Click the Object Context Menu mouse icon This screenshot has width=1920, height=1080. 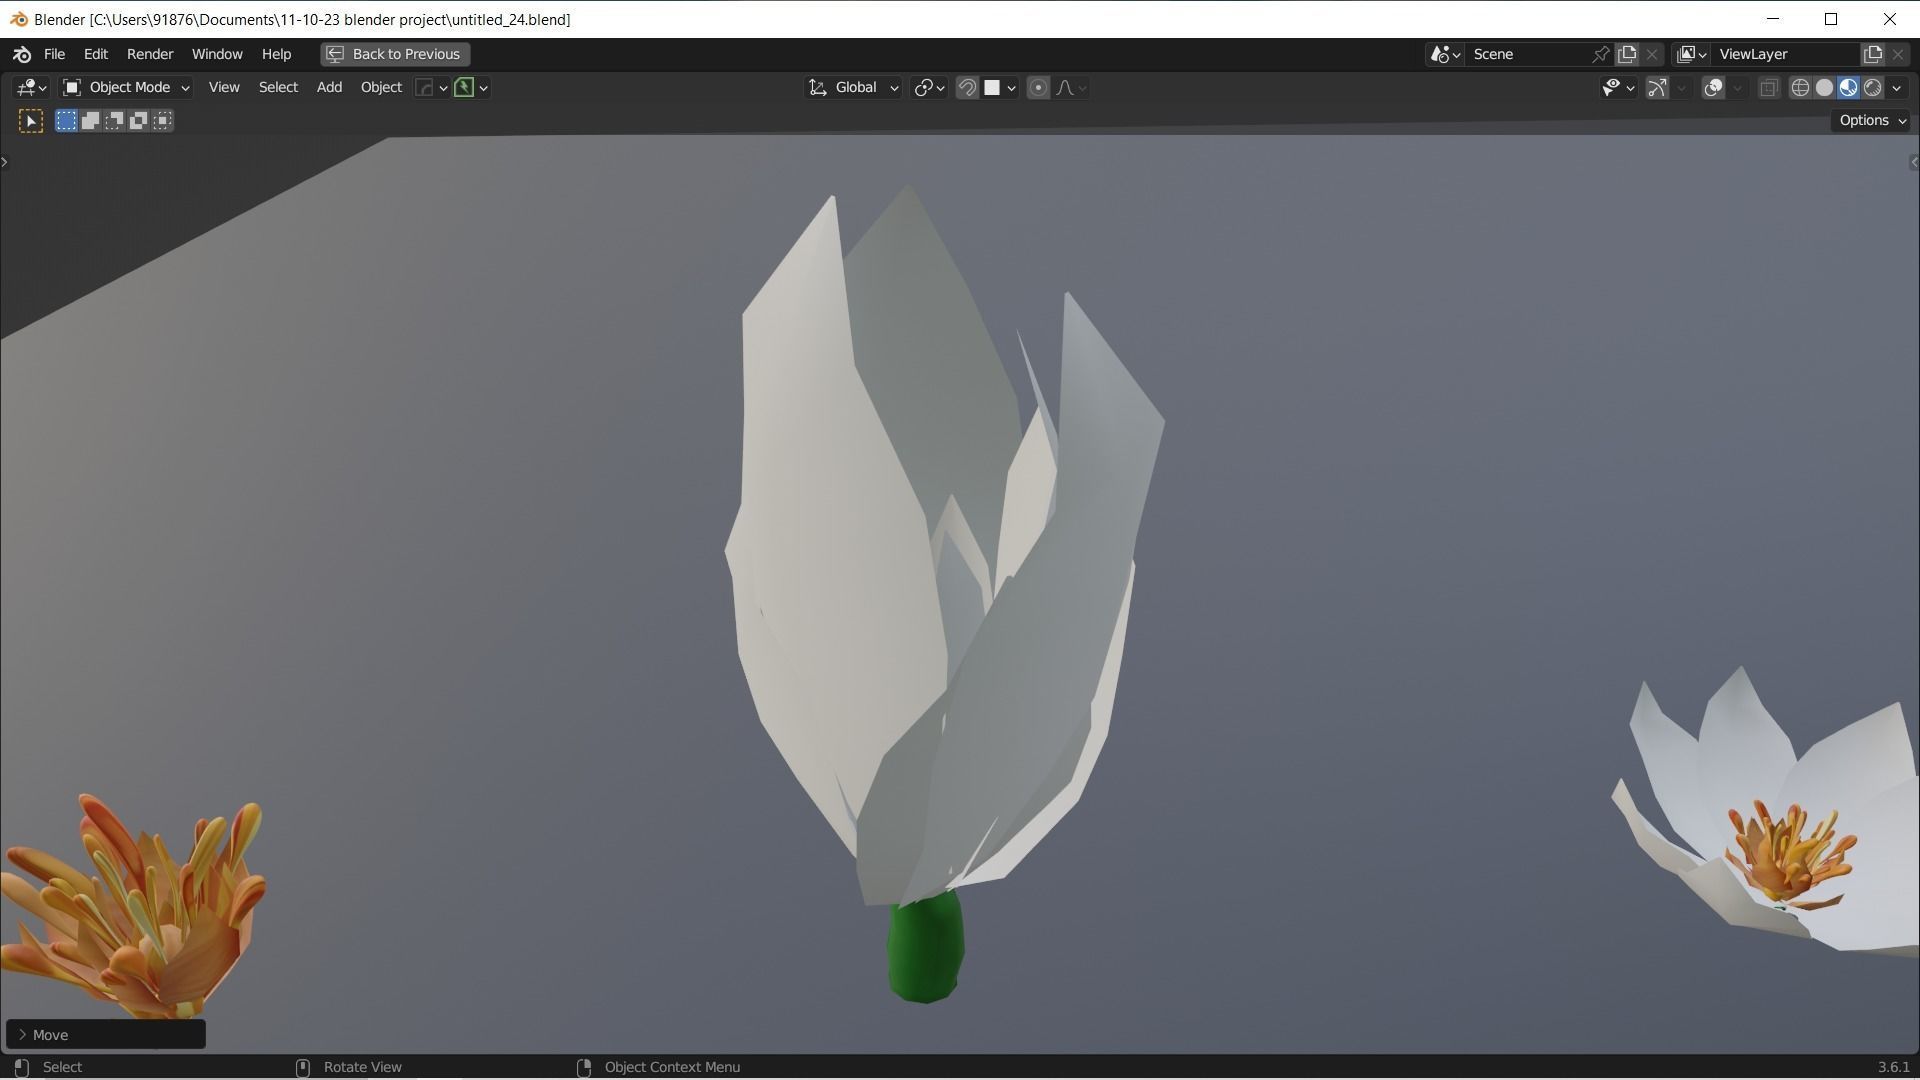584,1067
